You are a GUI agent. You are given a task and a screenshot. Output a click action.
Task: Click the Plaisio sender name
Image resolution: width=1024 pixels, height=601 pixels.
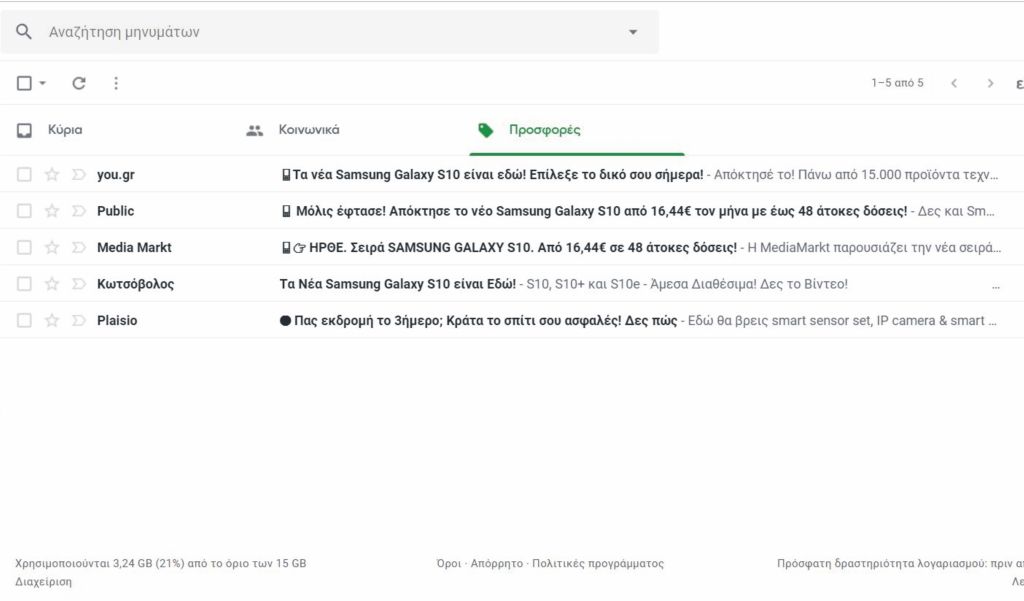pos(117,321)
